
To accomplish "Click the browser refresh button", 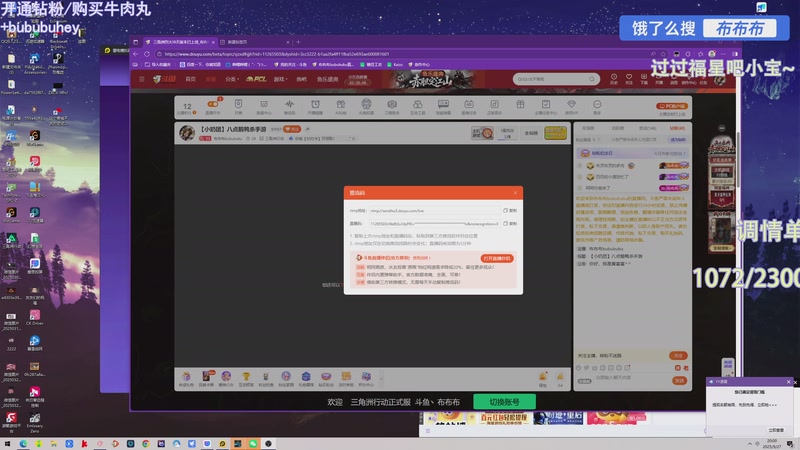I will [x=147, y=54].
